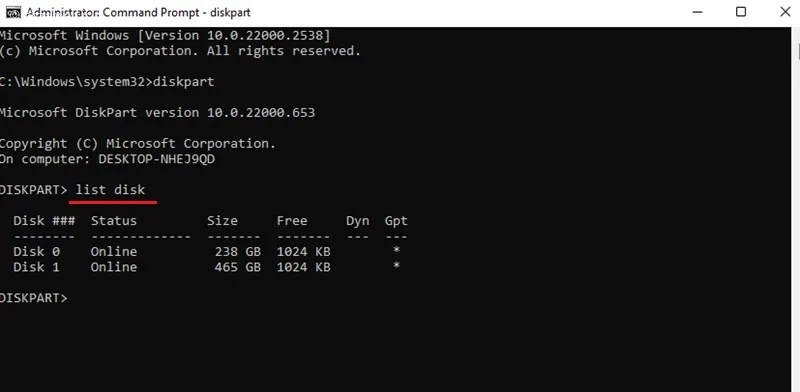Click the window title text 'Administrator: Command Prompt - diskpart'
Image resolution: width=800 pixels, height=392 pixels.
click(x=138, y=12)
